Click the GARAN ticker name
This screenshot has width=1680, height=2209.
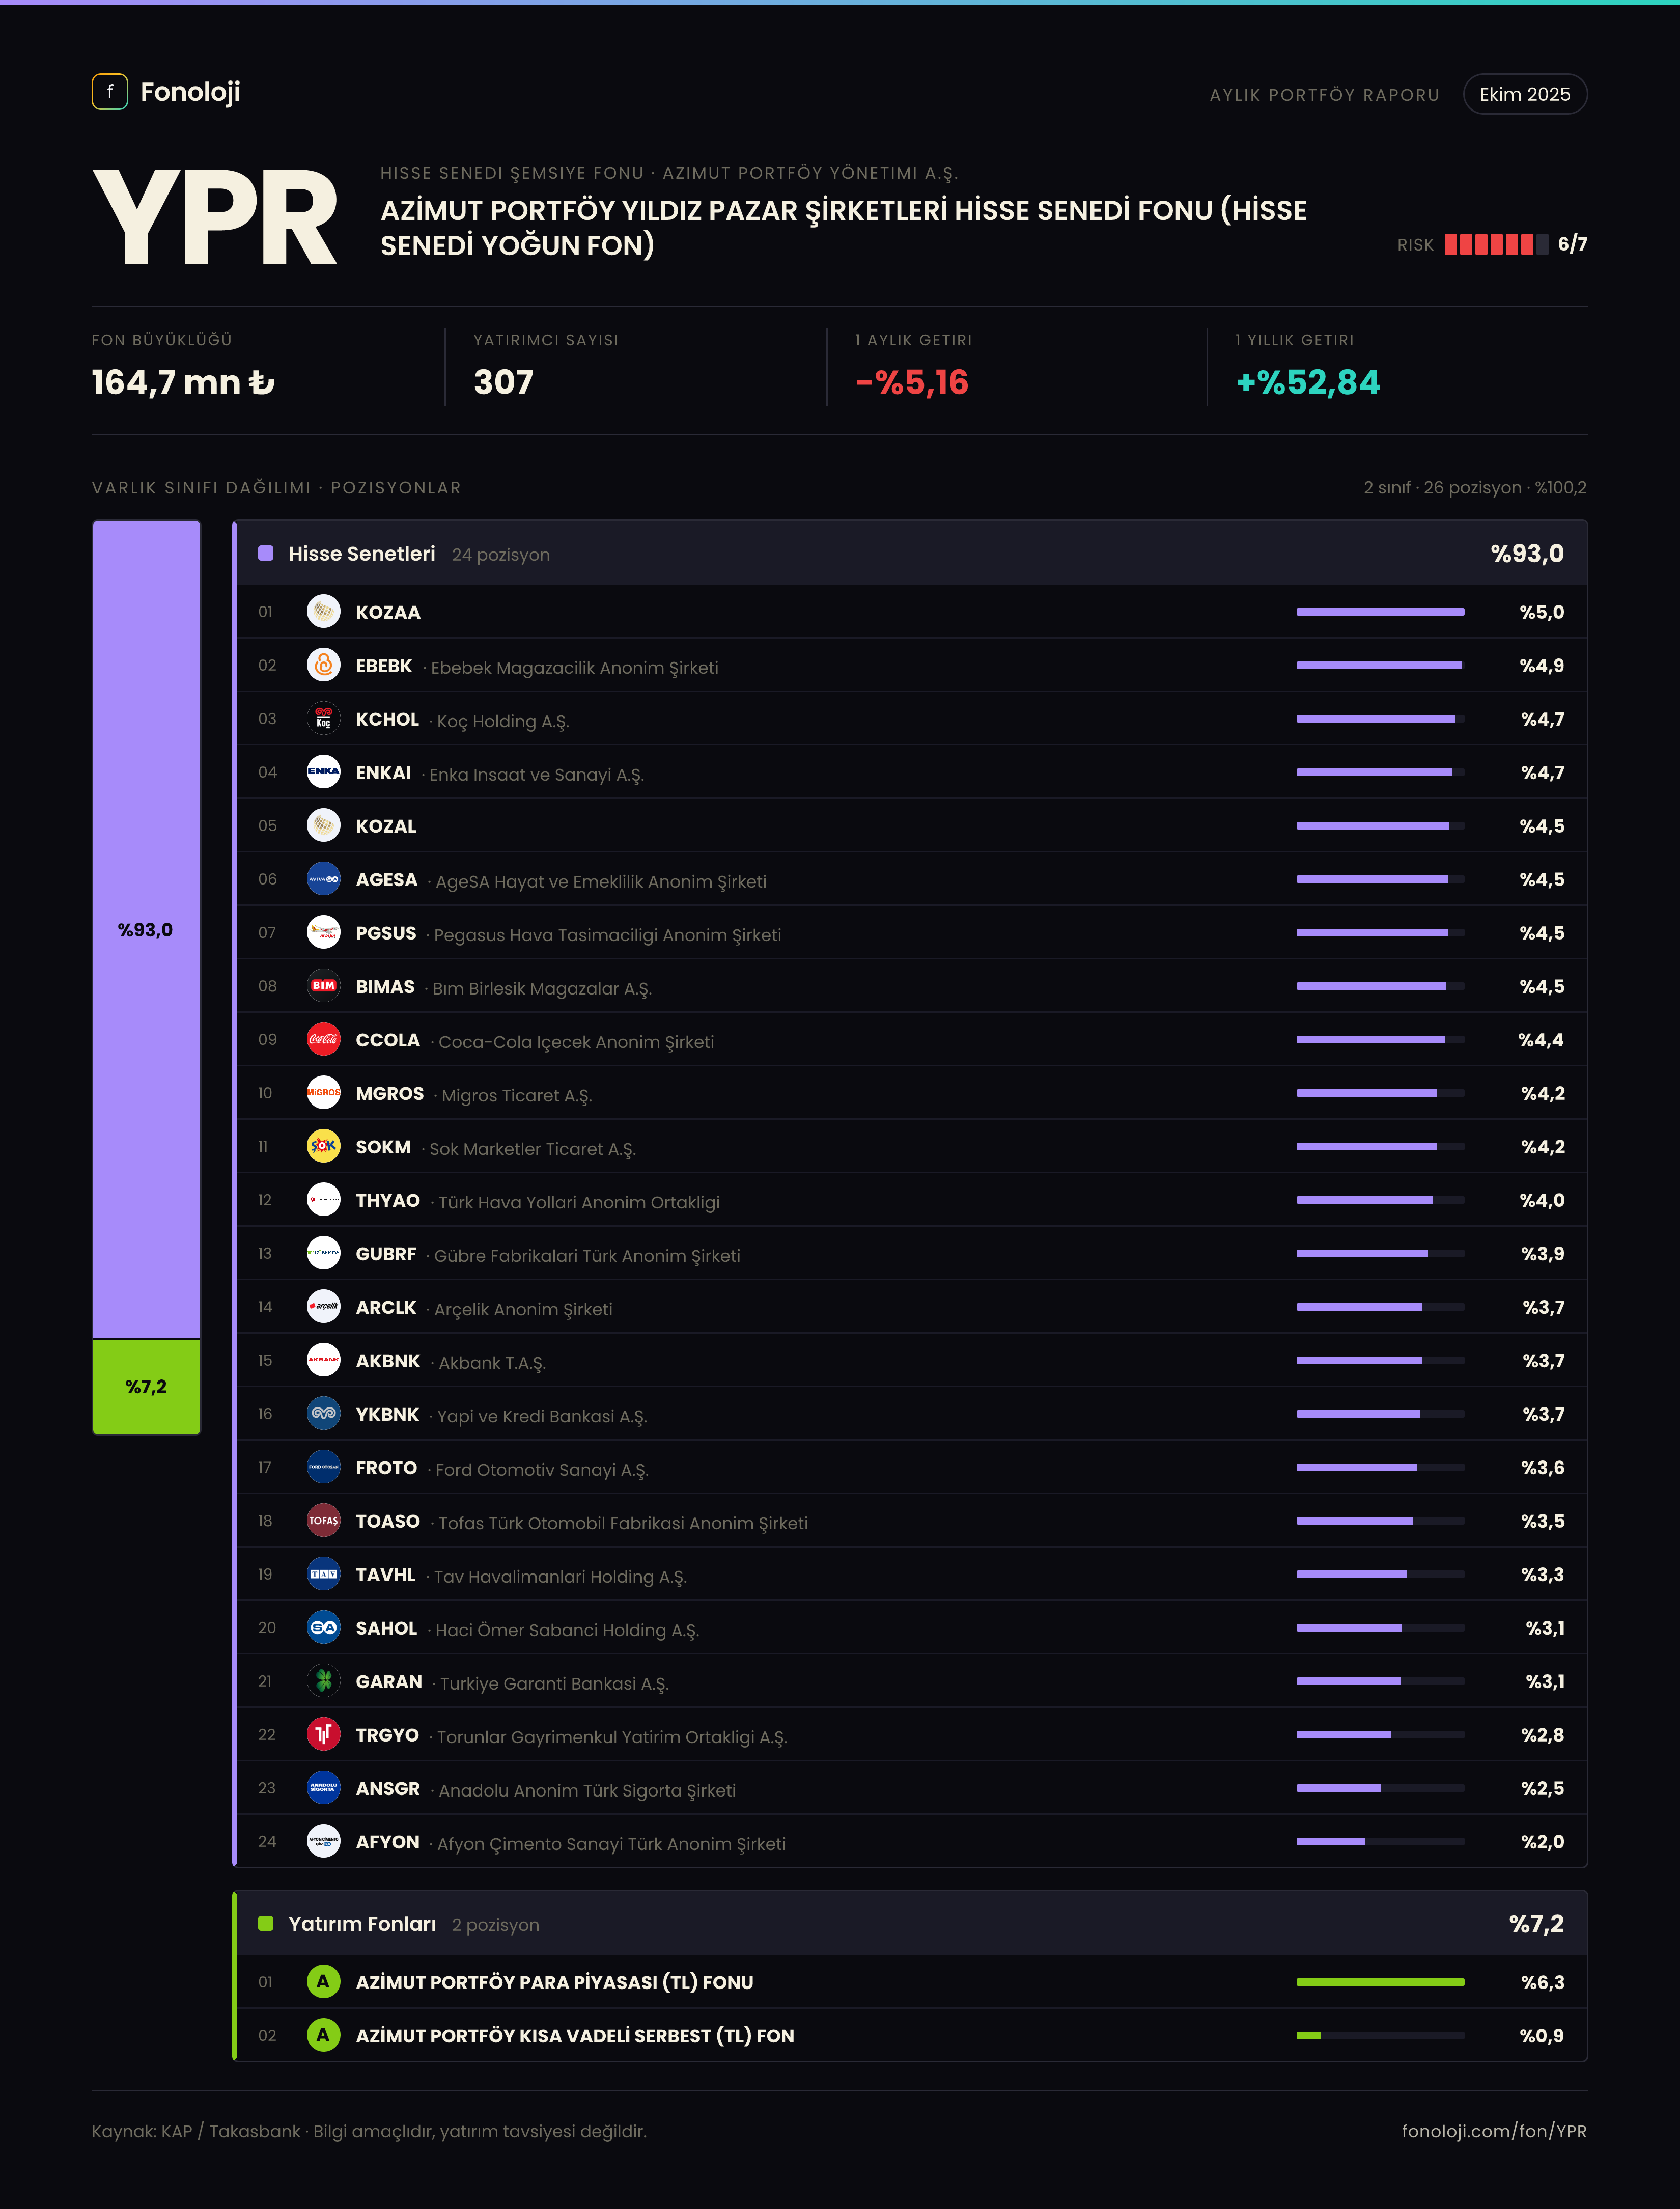pos(389,1682)
